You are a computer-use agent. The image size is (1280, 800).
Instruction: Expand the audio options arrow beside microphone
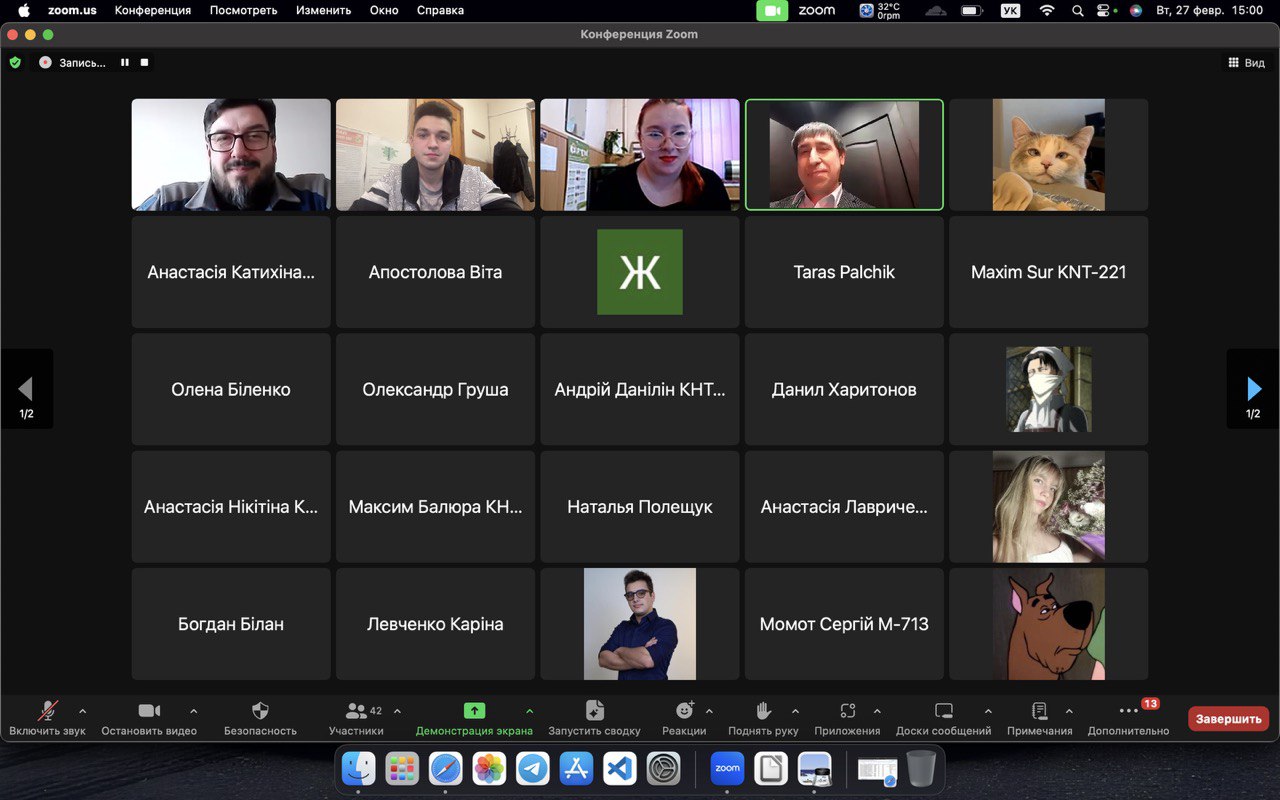tap(83, 711)
